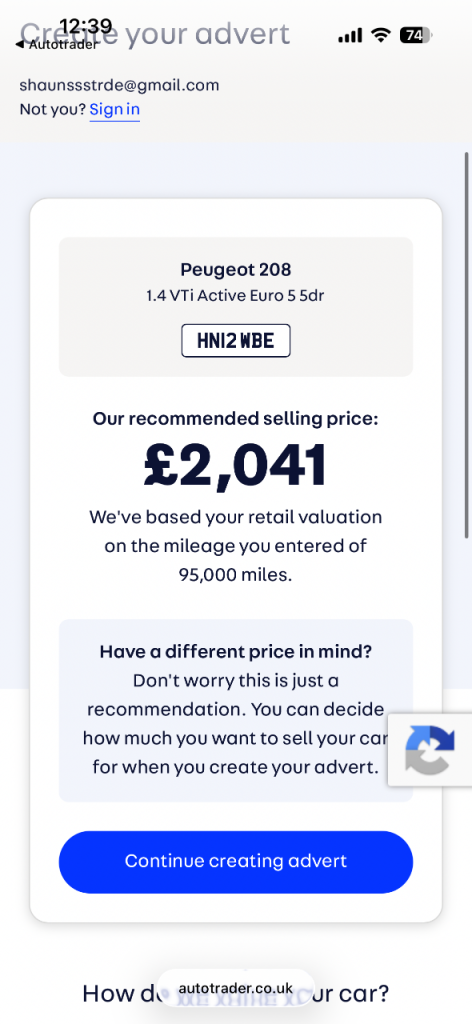This screenshot has width=472, height=1024.
Task: Tap the cellular signal bars
Action: point(350,36)
